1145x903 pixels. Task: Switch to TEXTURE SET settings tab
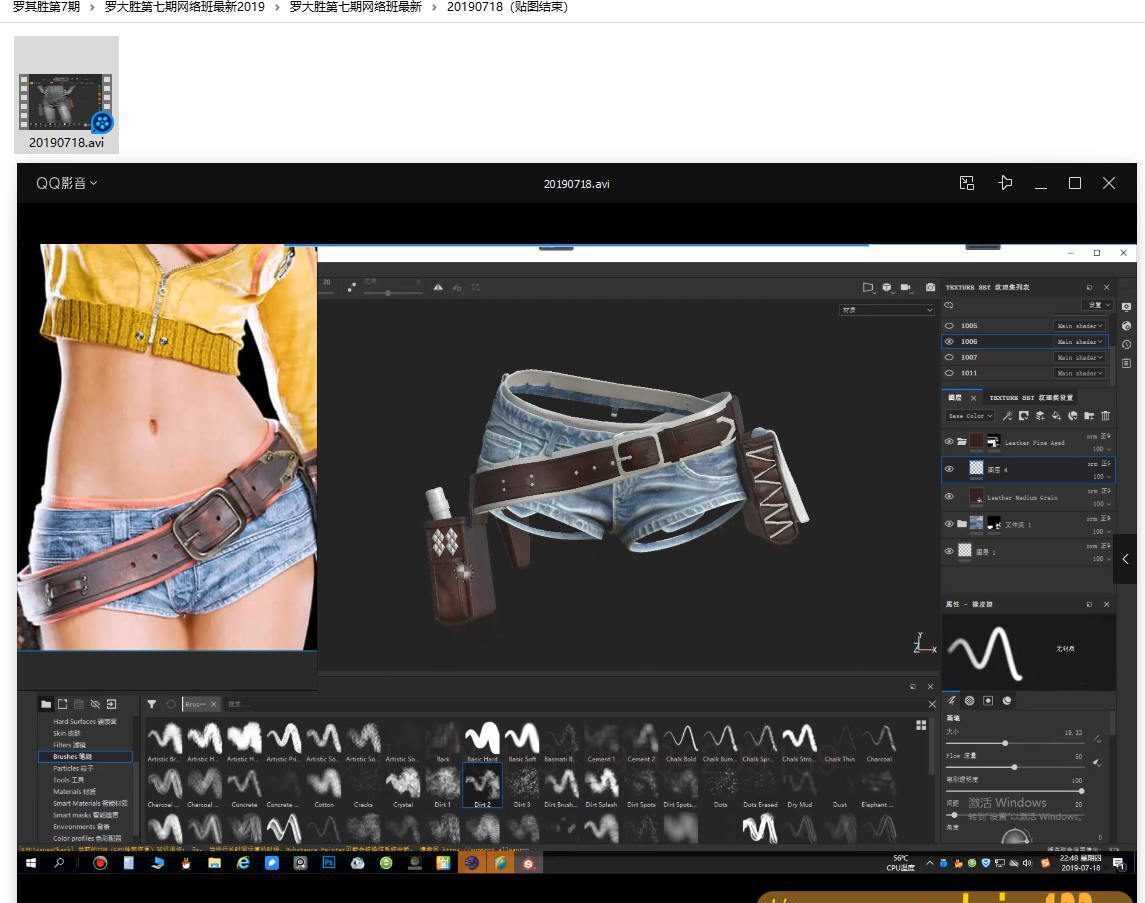click(1031, 397)
